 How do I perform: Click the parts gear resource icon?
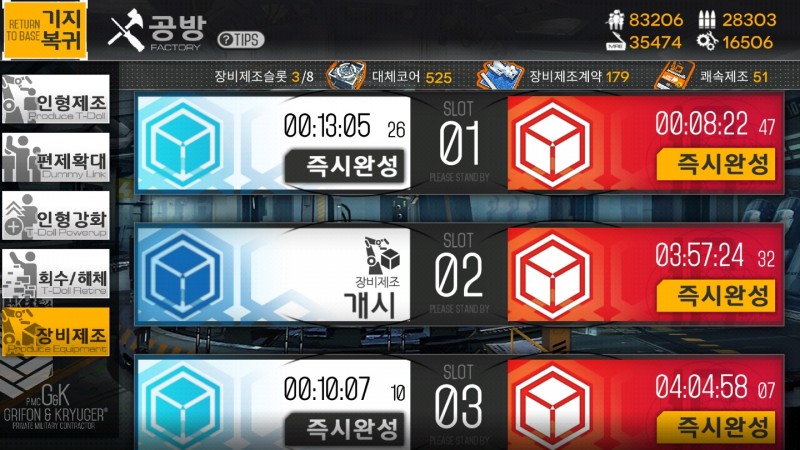point(707,41)
